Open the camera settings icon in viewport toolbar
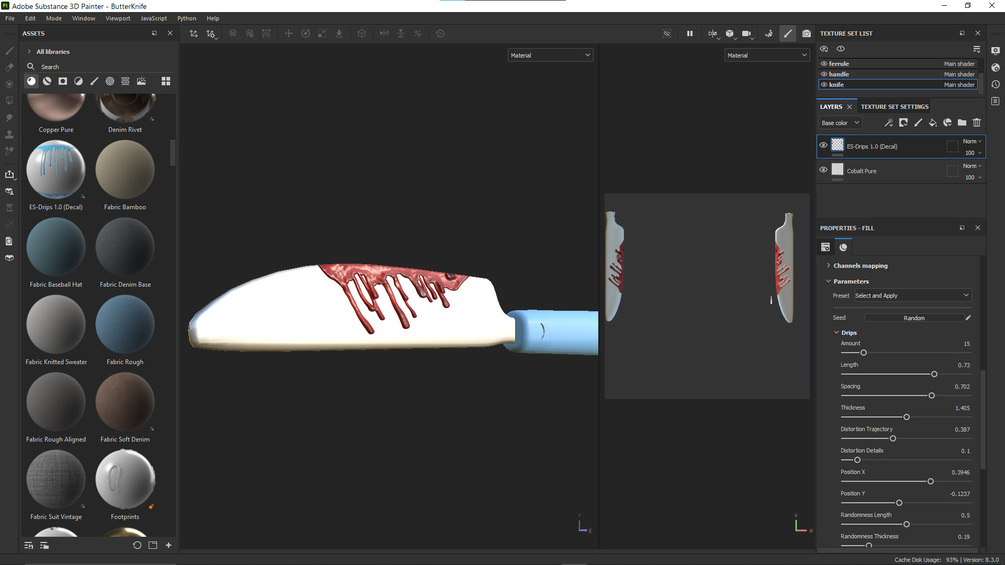The image size is (1005, 565). 747,33
